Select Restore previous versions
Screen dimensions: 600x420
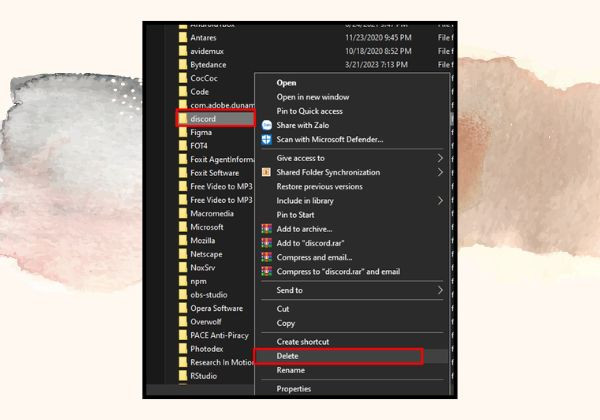320,187
